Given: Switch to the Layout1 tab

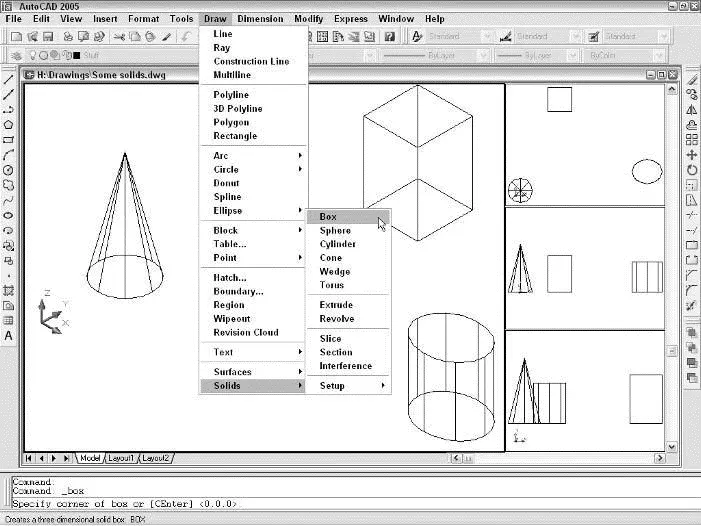Looking at the screenshot, I should (x=121, y=458).
